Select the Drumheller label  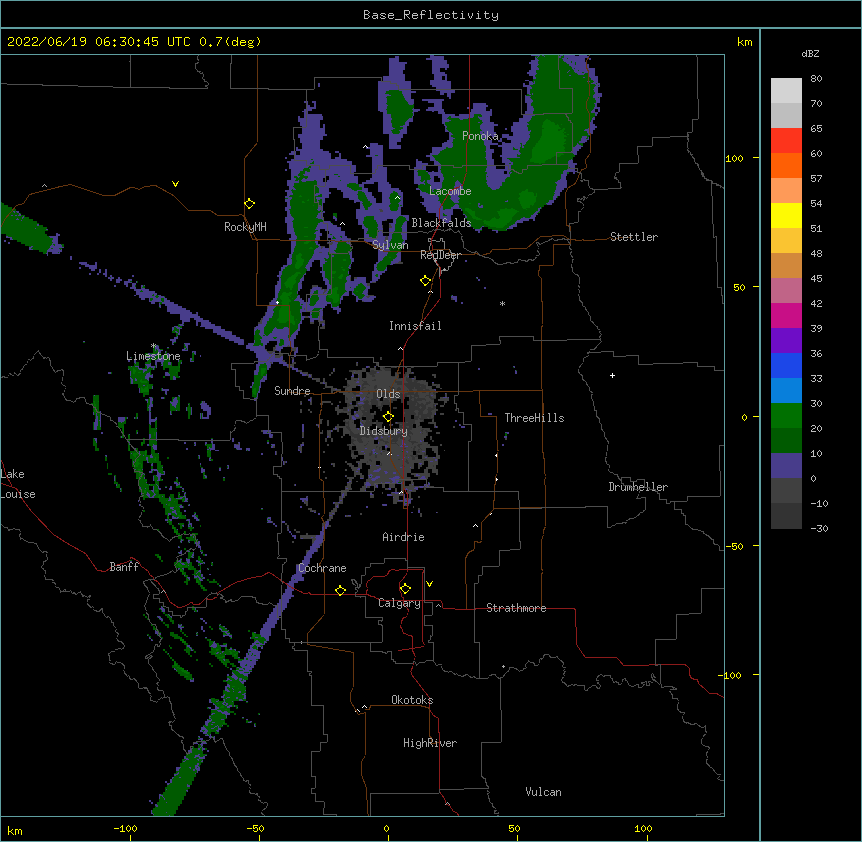click(638, 487)
